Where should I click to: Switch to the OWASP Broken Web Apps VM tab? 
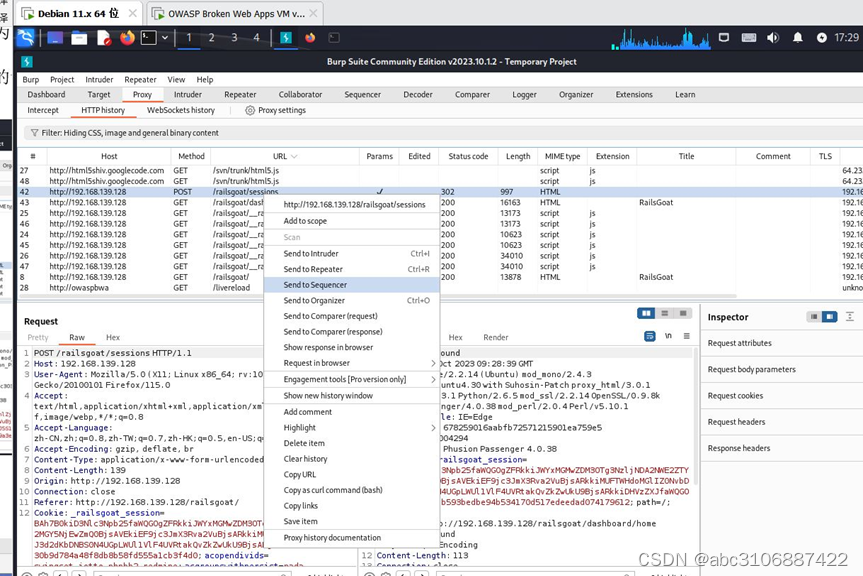tap(236, 13)
